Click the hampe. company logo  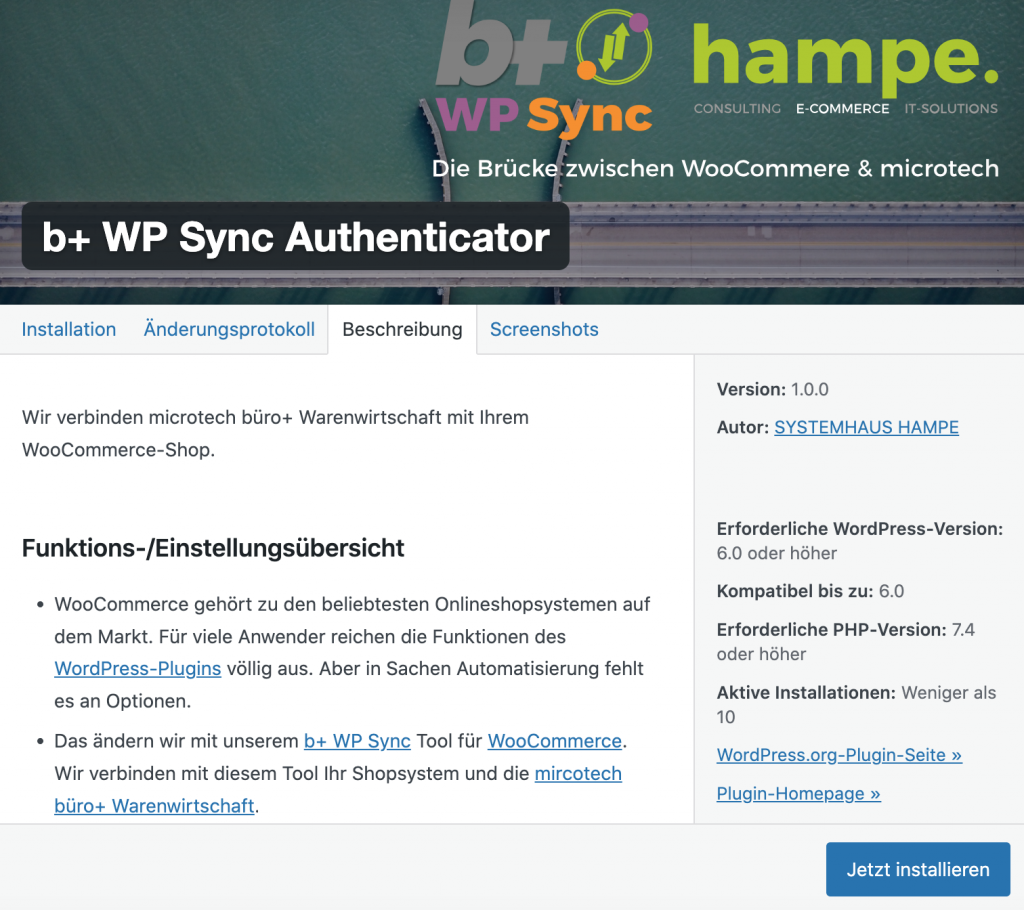point(845,60)
